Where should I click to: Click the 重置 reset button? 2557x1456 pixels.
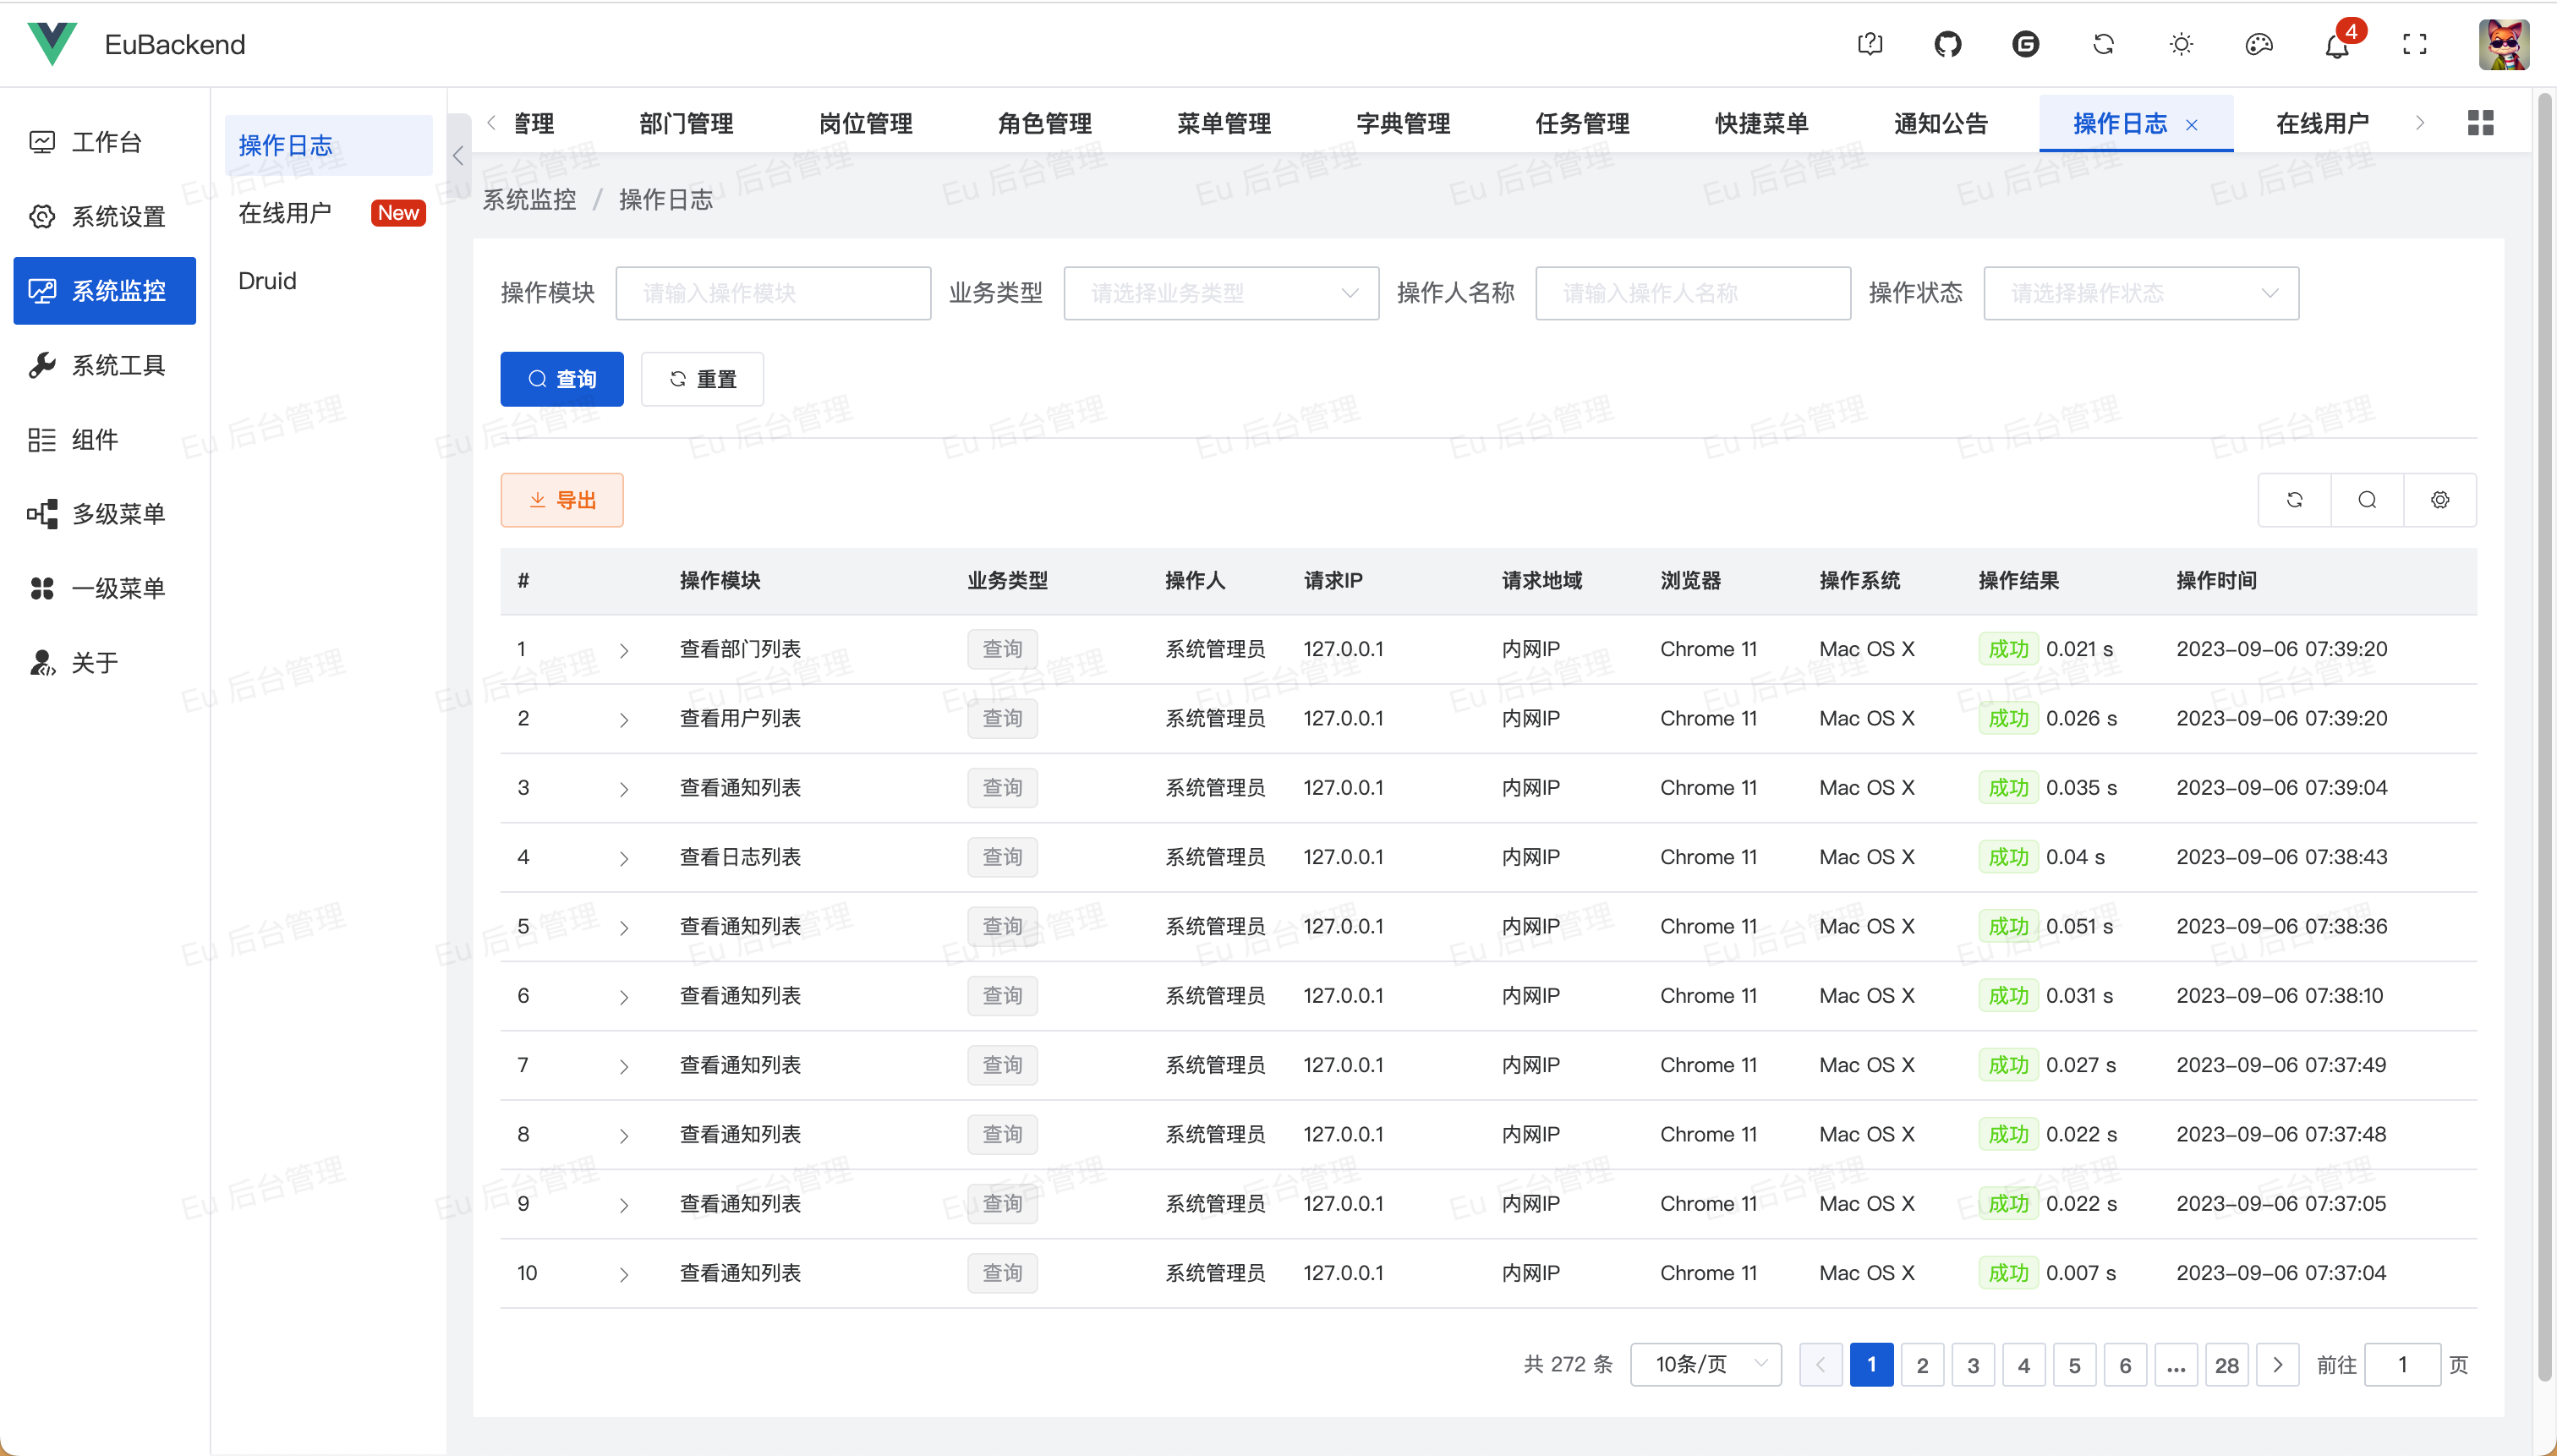tap(702, 379)
